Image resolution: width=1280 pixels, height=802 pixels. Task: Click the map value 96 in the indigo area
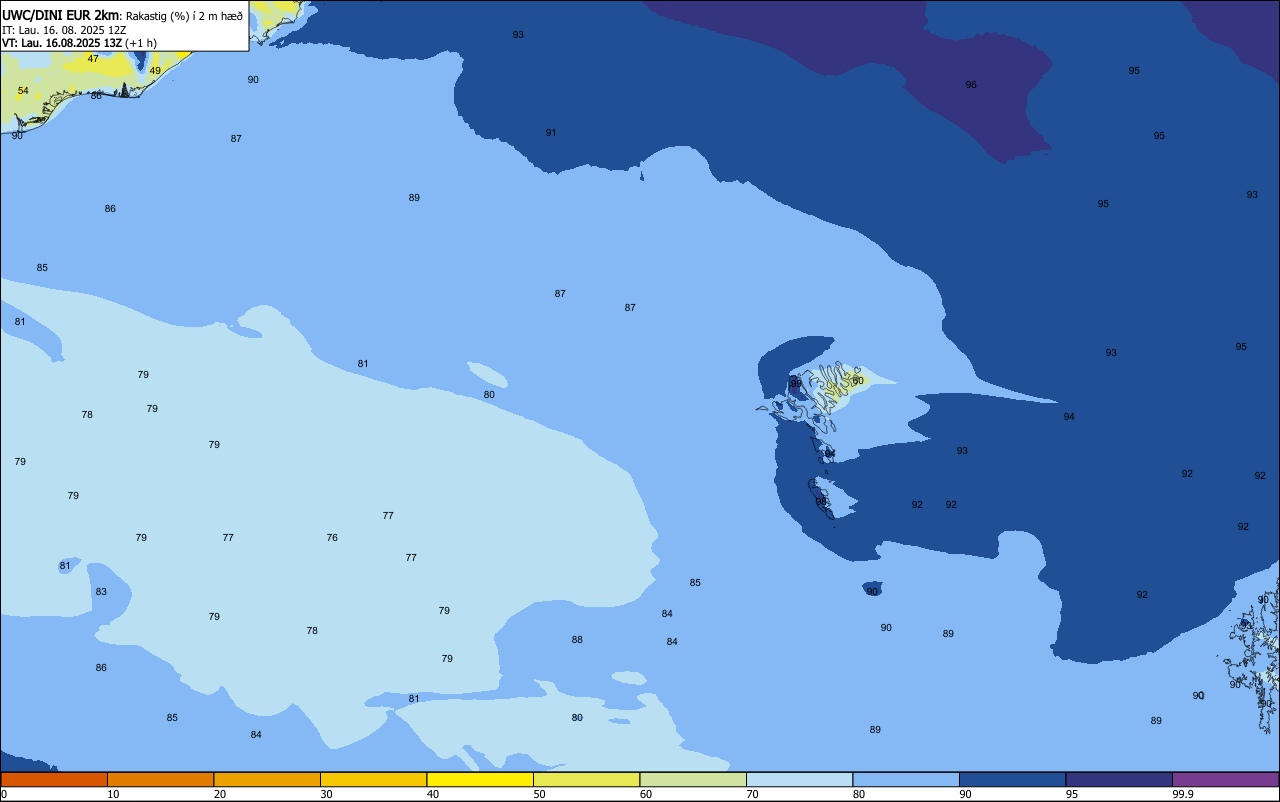(971, 85)
